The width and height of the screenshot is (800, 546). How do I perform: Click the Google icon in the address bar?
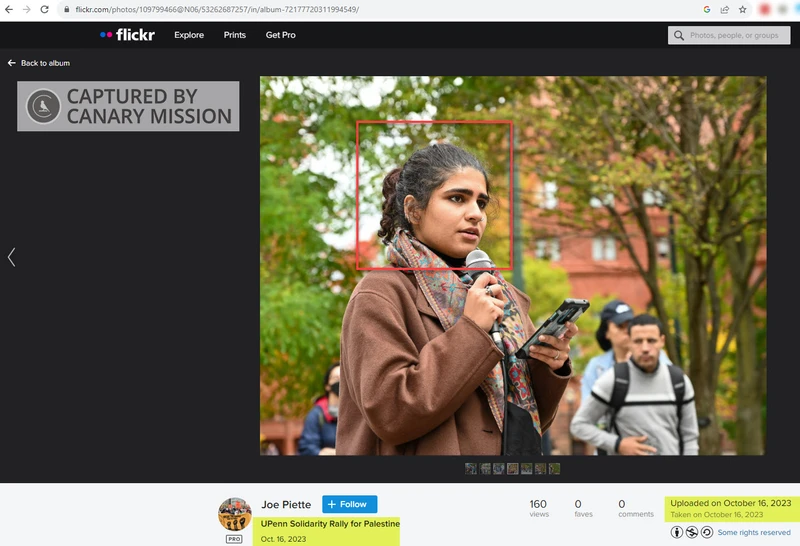pos(707,9)
